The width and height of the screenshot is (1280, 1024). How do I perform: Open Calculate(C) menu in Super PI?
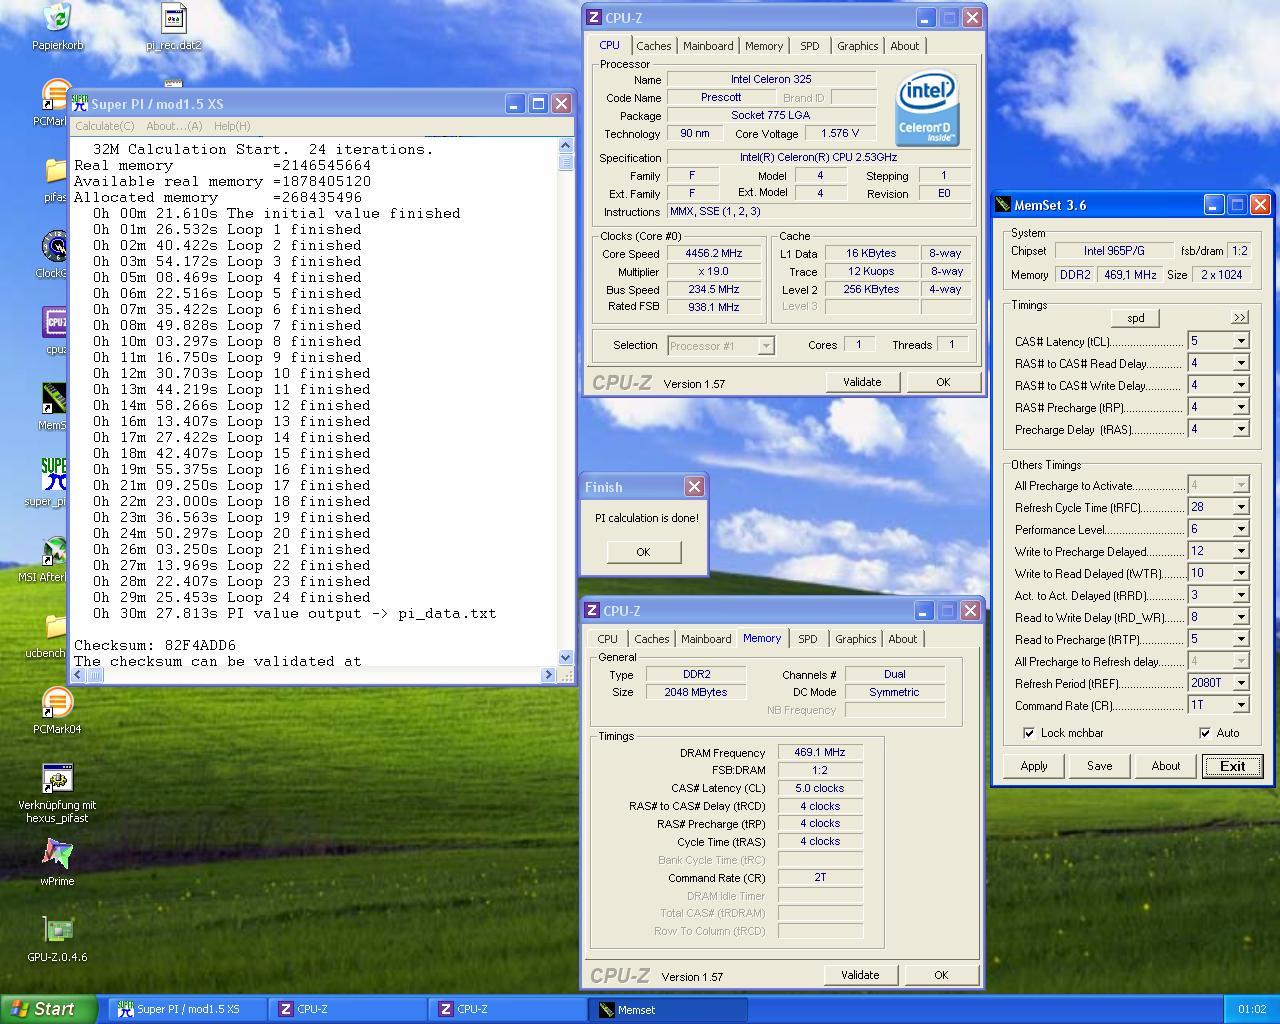pyautogui.click(x=104, y=126)
